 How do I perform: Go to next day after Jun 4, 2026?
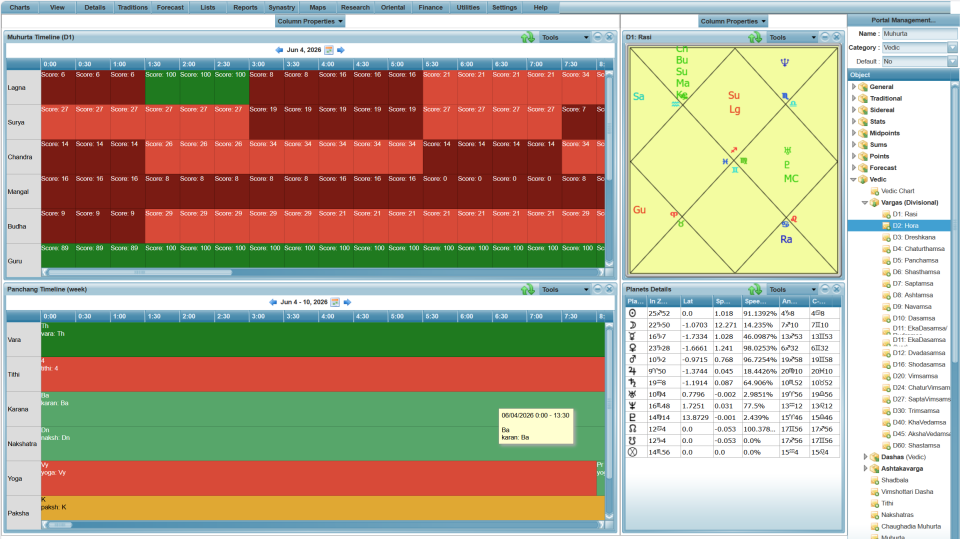point(341,50)
